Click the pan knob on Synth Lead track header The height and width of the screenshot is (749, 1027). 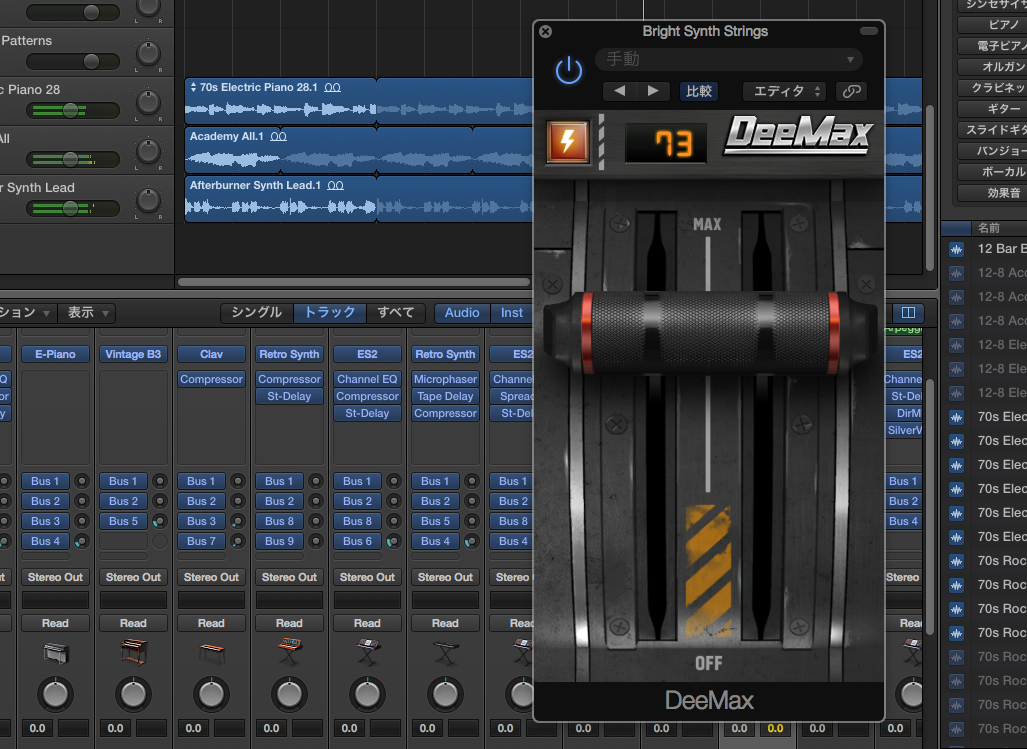tap(149, 200)
